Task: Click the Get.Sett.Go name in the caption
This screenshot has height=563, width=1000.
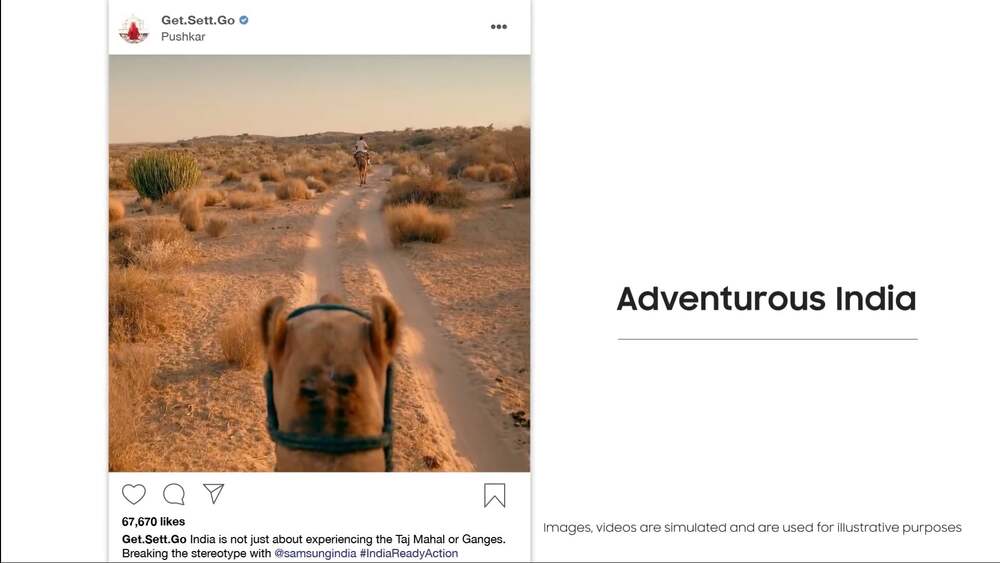Action: click(x=154, y=539)
